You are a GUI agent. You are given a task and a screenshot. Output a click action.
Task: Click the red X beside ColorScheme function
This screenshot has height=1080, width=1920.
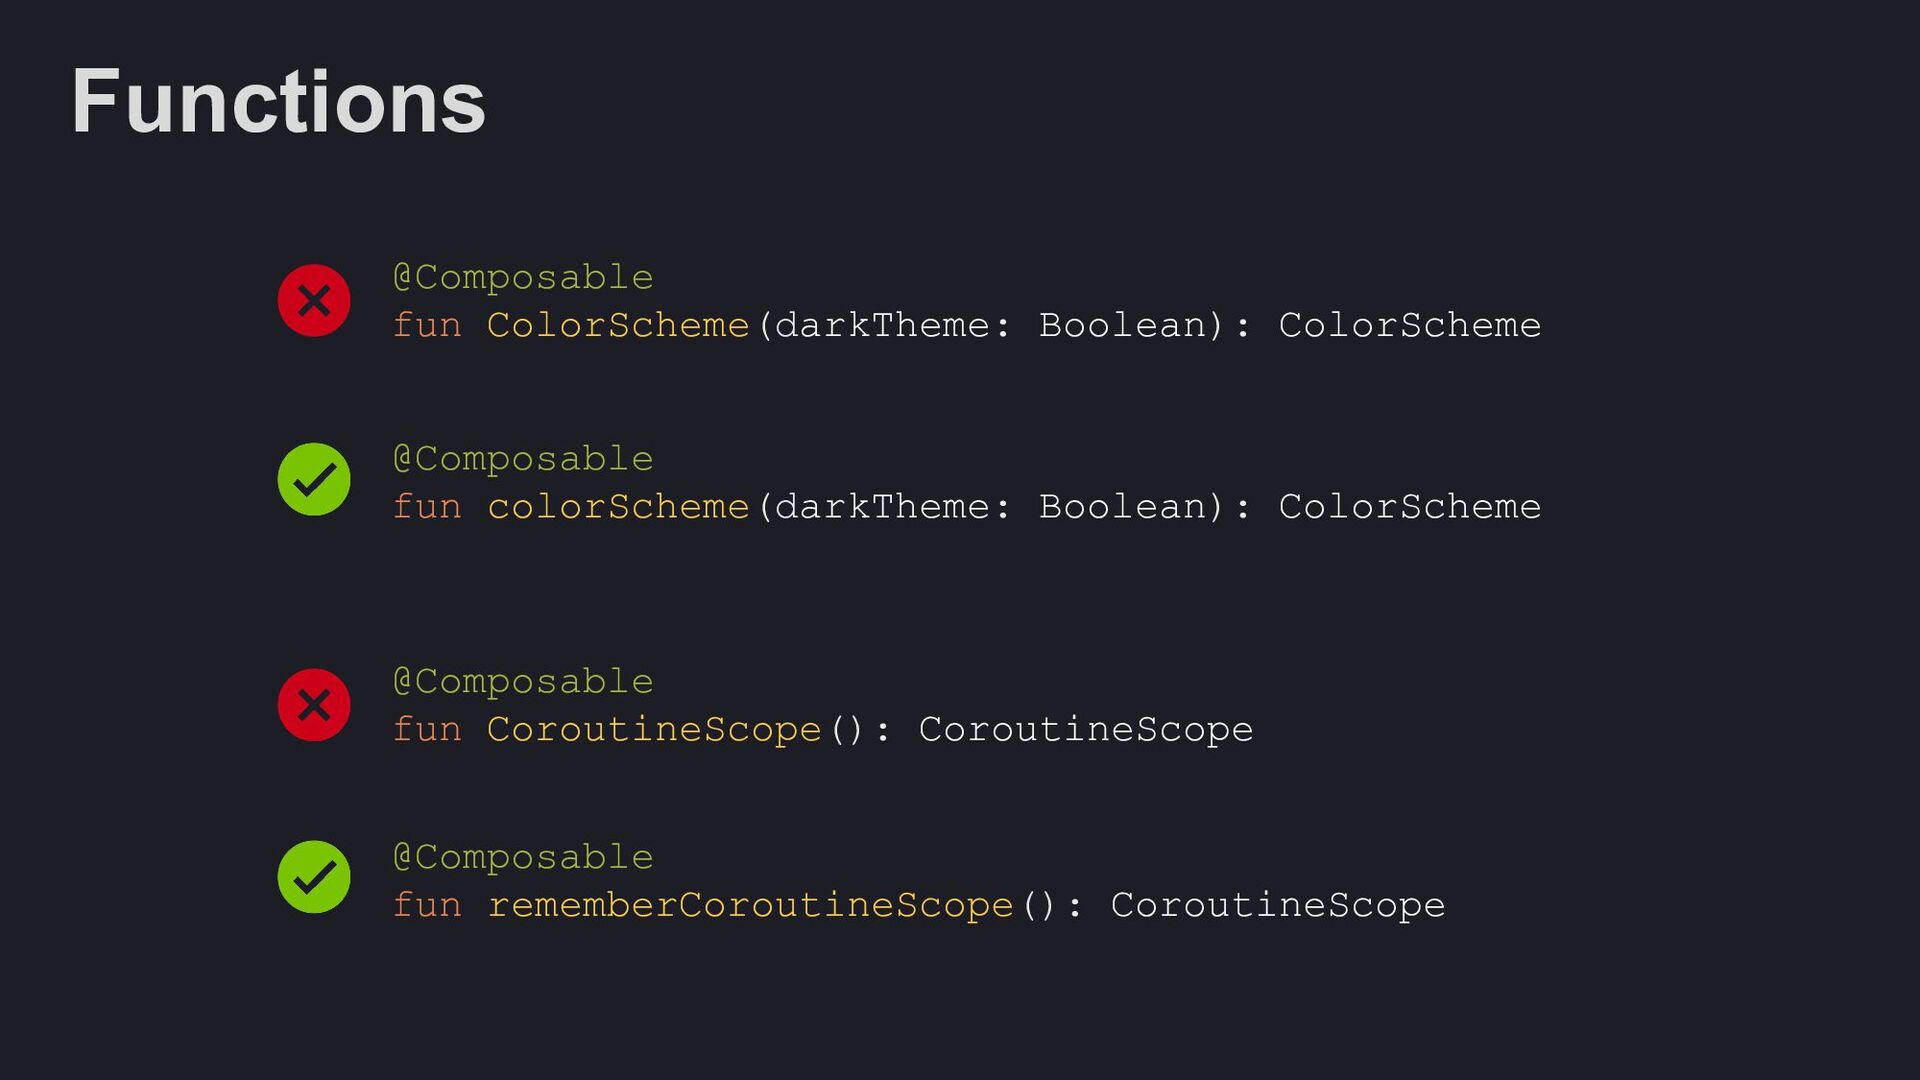[314, 301]
